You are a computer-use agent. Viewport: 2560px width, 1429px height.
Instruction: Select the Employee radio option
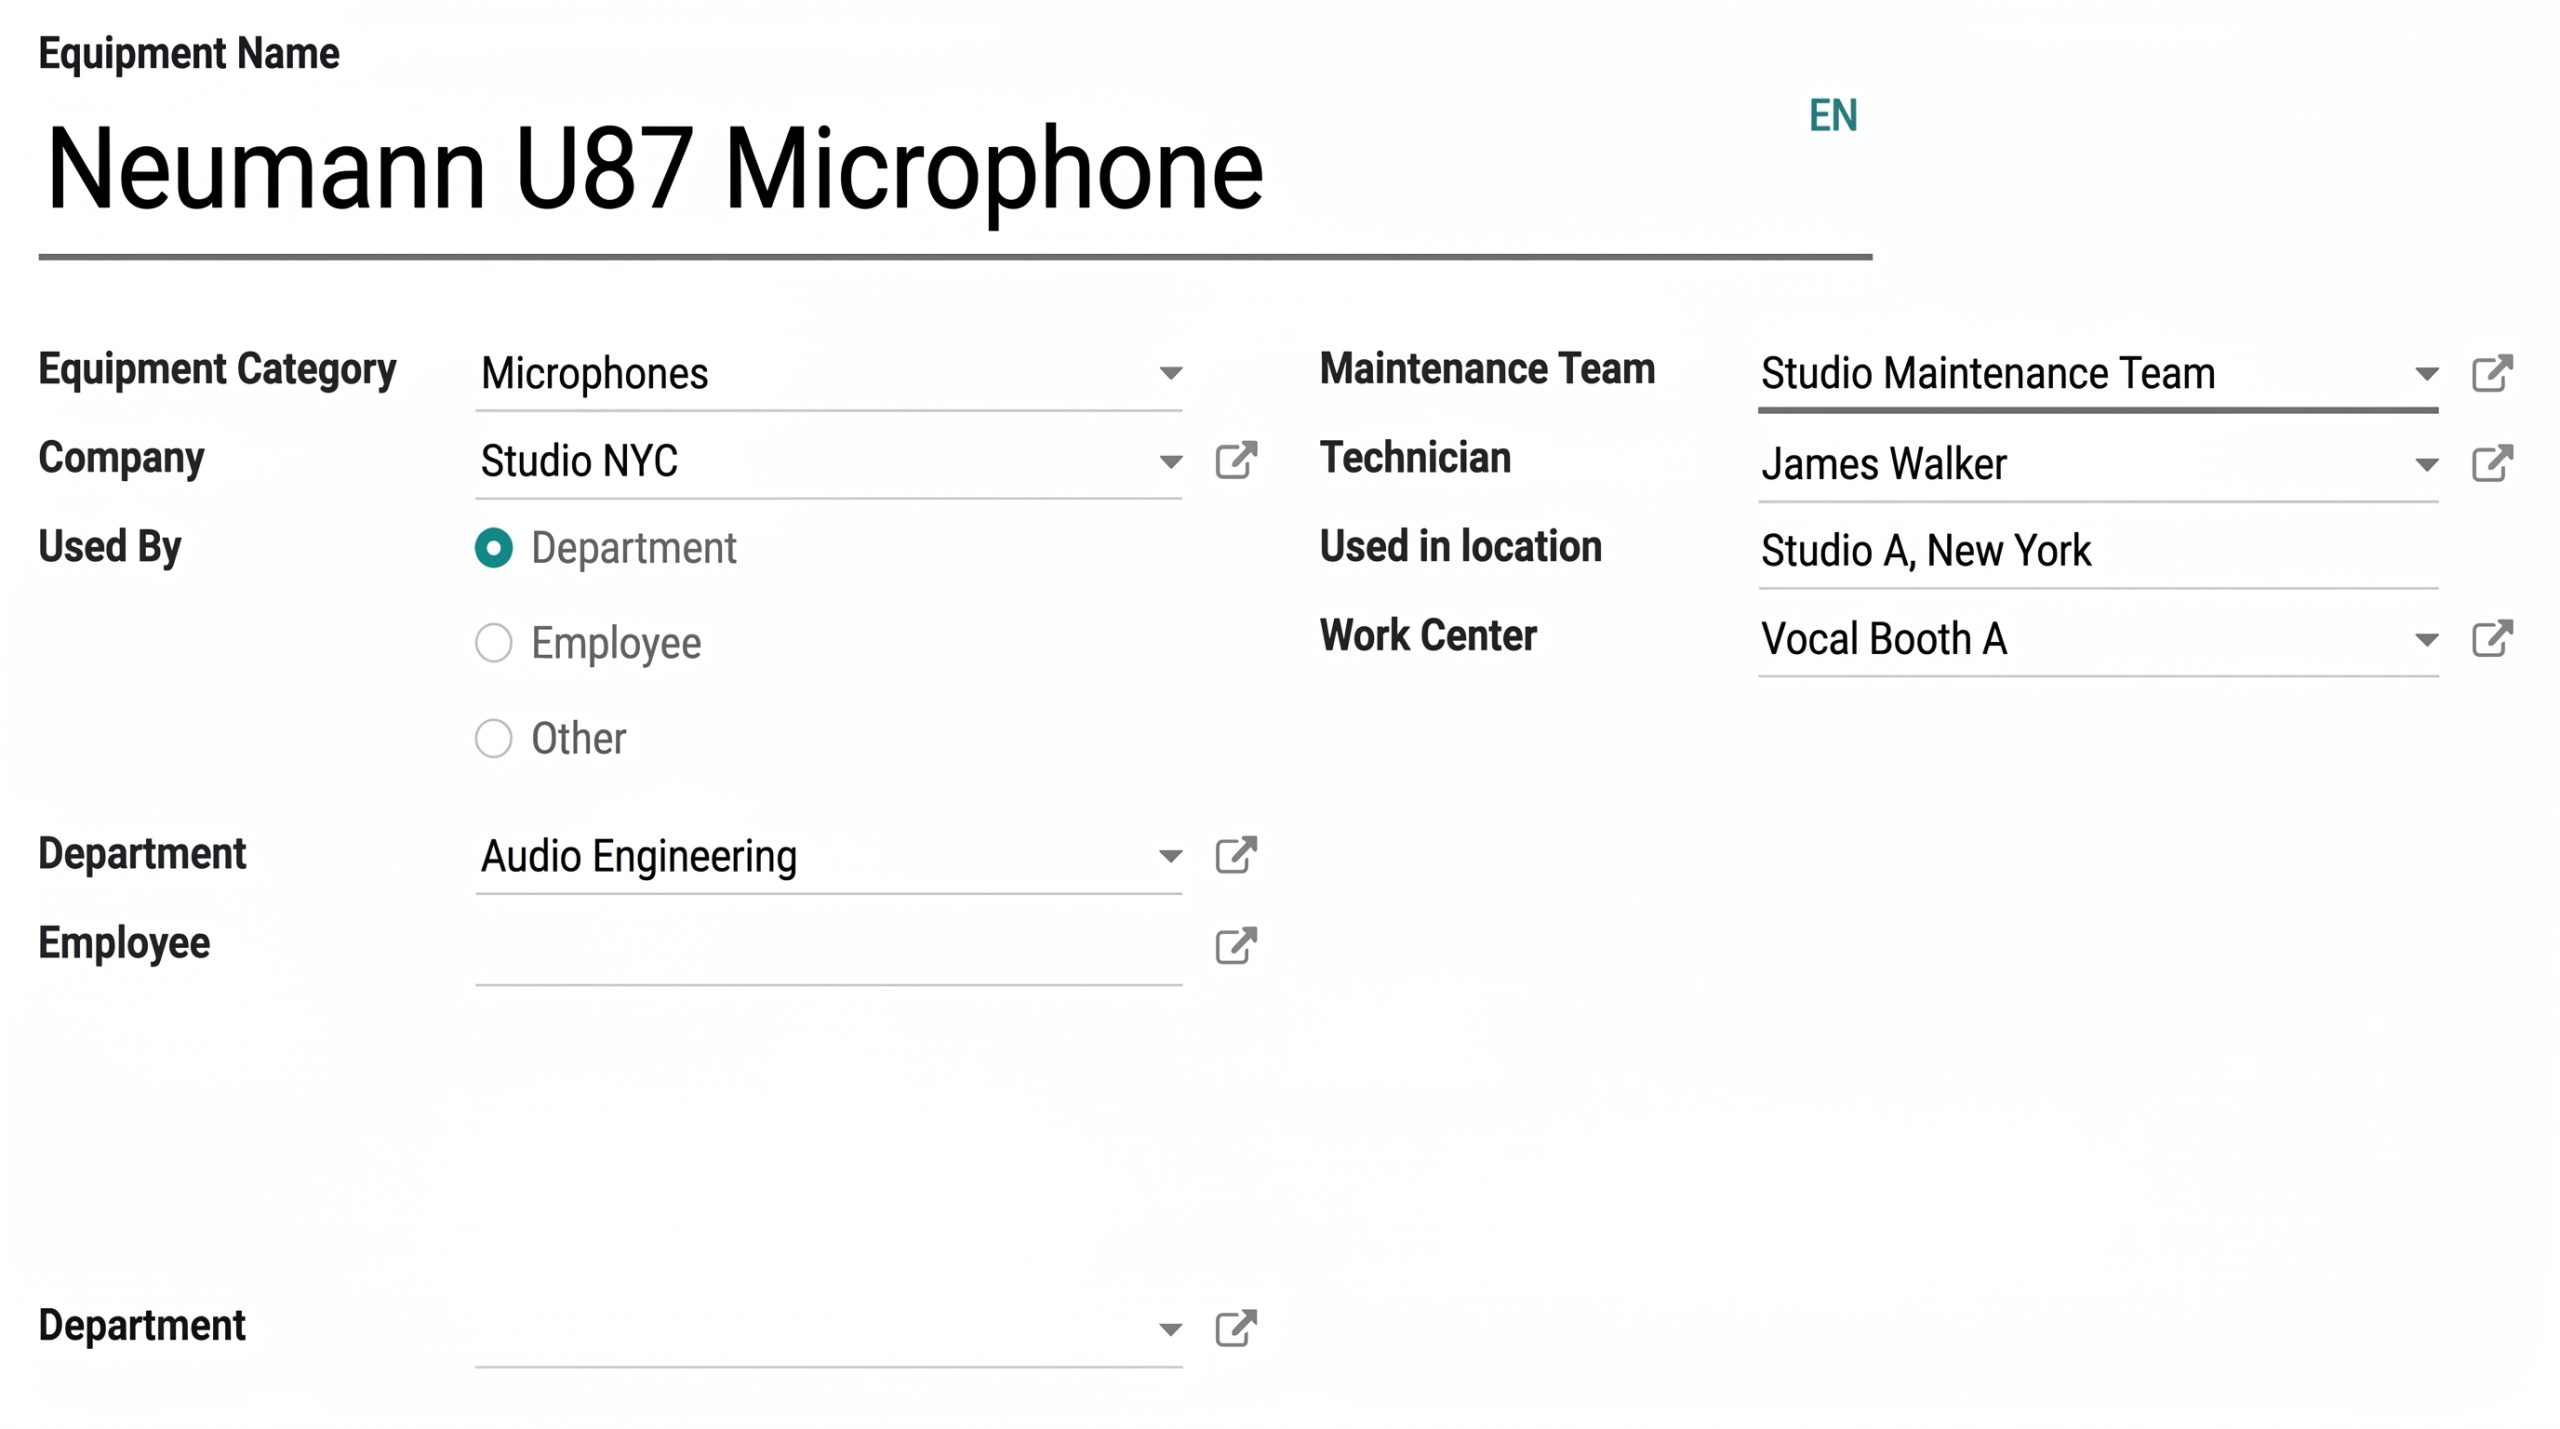[x=494, y=643]
